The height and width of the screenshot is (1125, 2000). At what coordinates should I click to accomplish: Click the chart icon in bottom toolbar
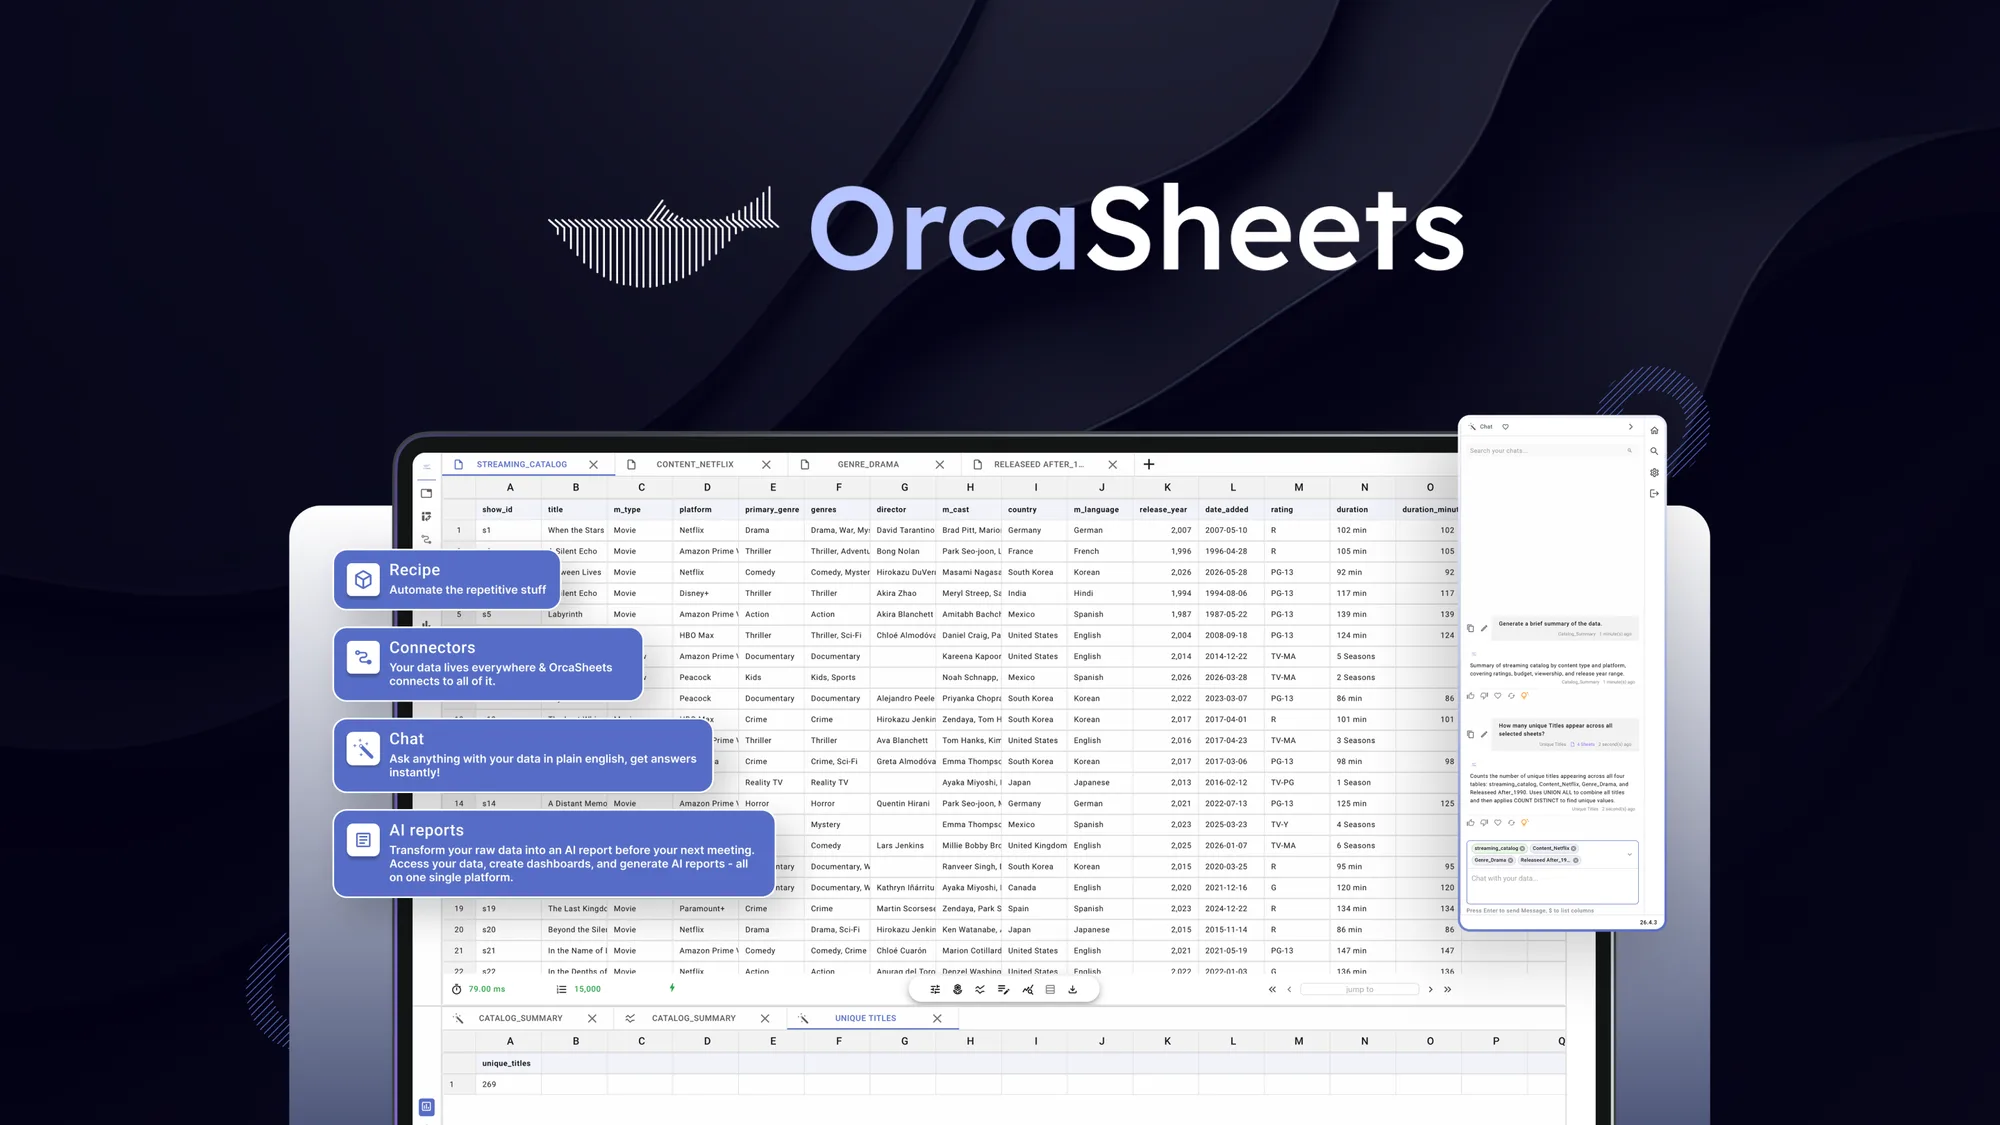click(x=1027, y=990)
